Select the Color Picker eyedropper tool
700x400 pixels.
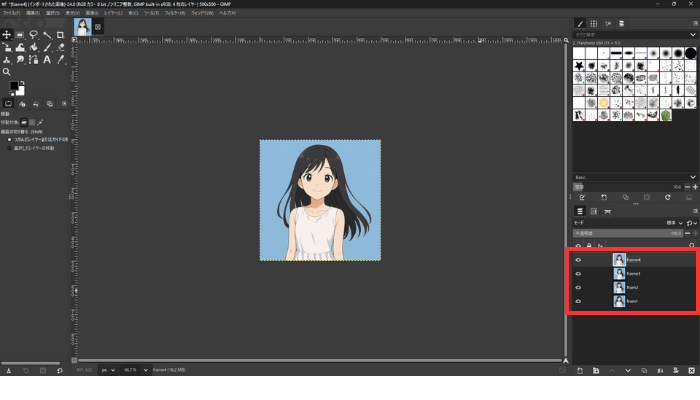click(x=60, y=60)
